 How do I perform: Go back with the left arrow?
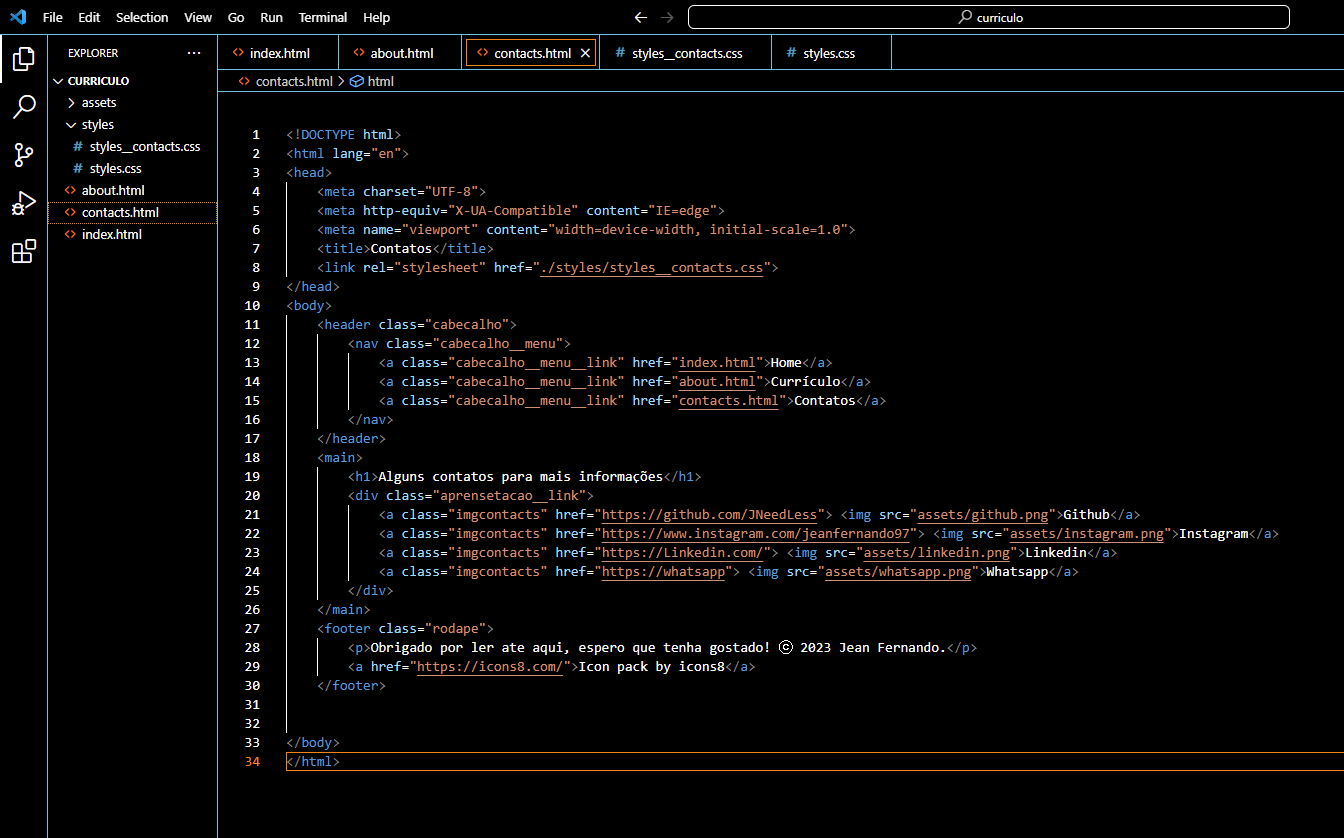click(641, 17)
